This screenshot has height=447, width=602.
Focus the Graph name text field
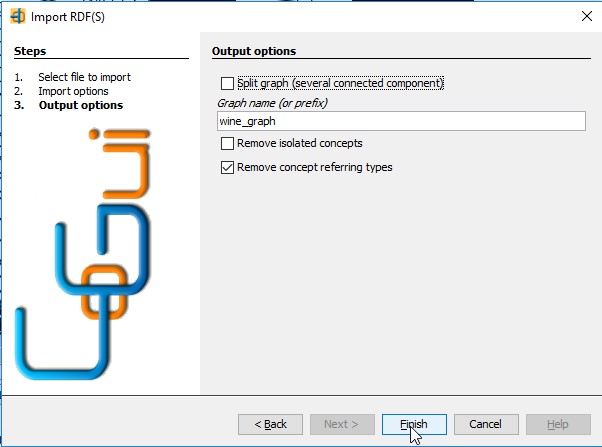pos(401,121)
